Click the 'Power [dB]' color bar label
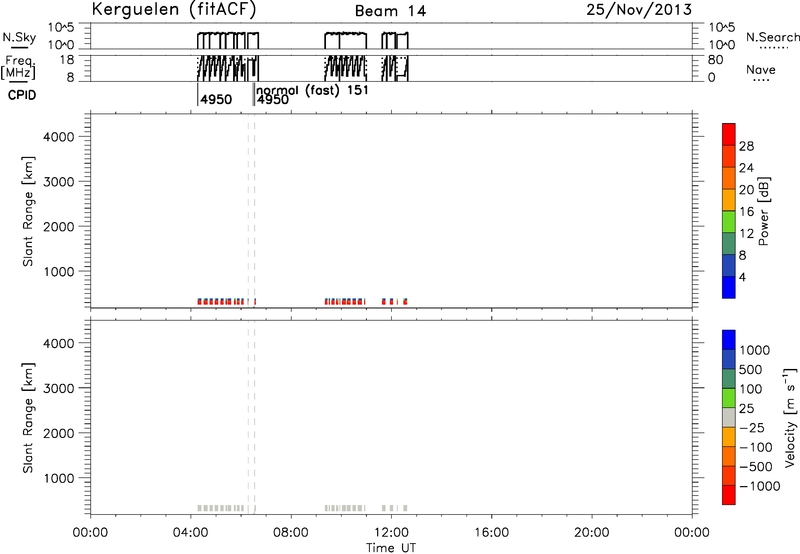 click(x=764, y=211)
